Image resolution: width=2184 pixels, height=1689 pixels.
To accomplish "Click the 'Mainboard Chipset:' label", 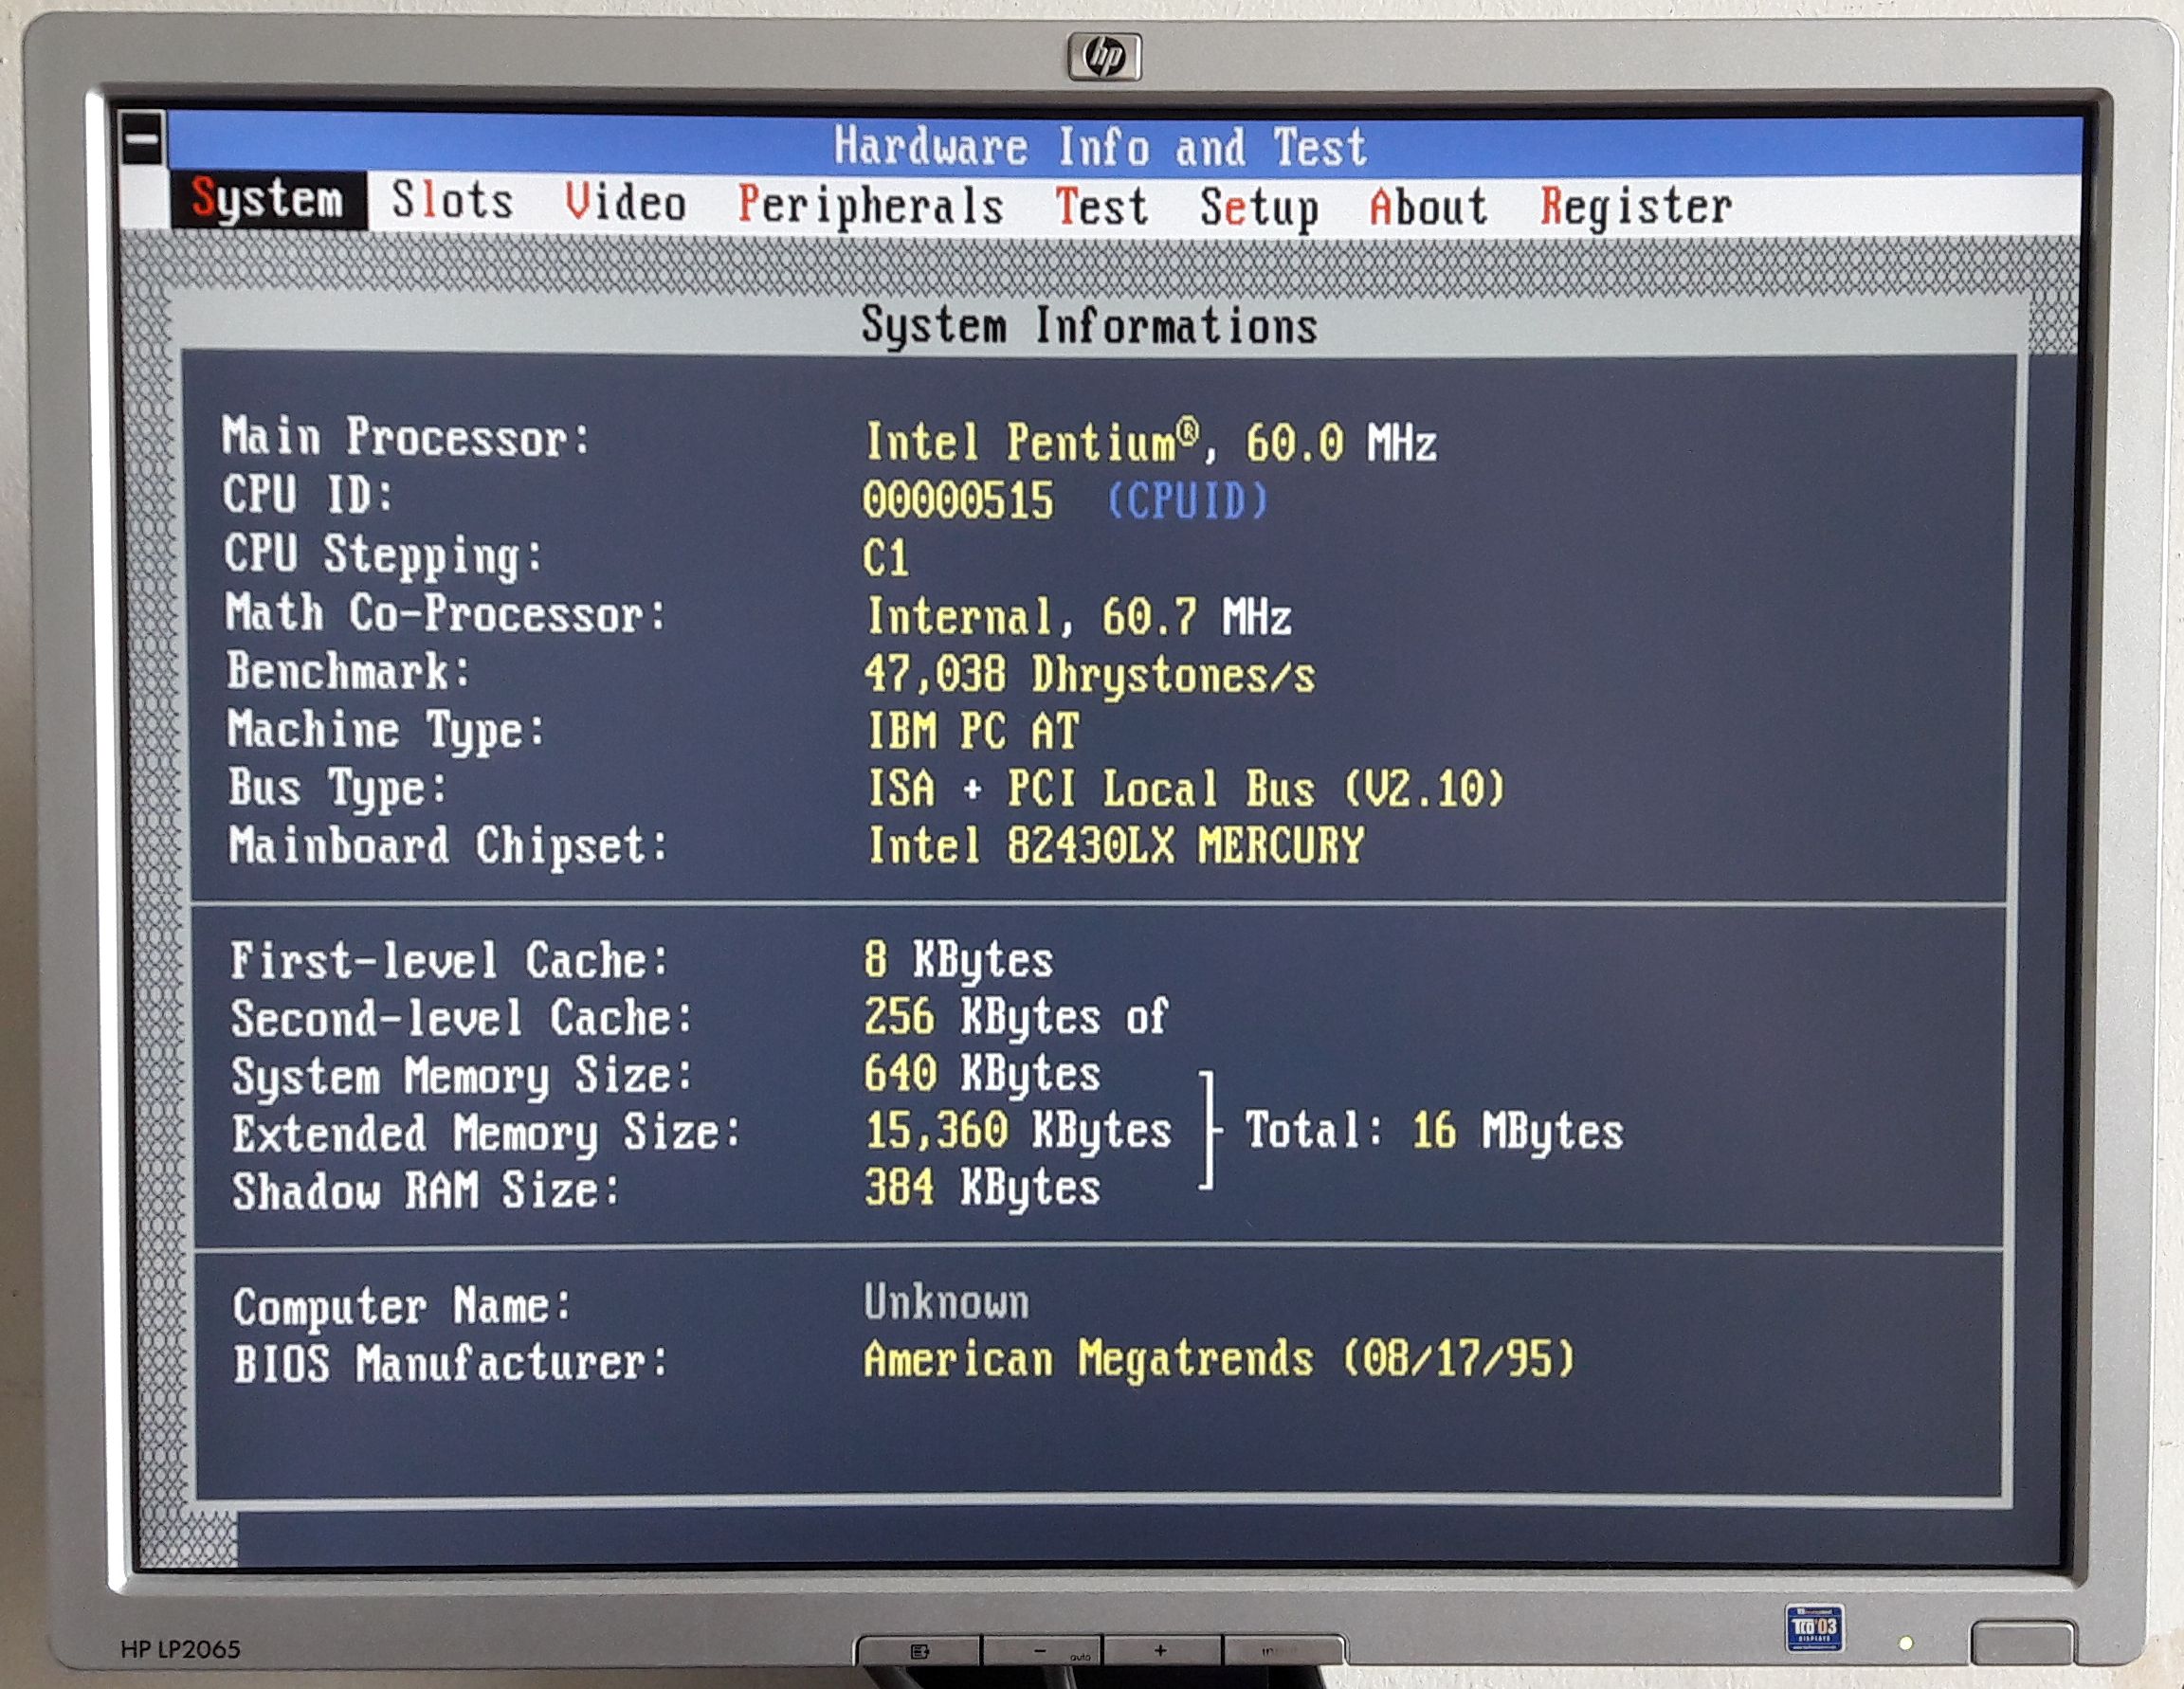I will click(447, 846).
